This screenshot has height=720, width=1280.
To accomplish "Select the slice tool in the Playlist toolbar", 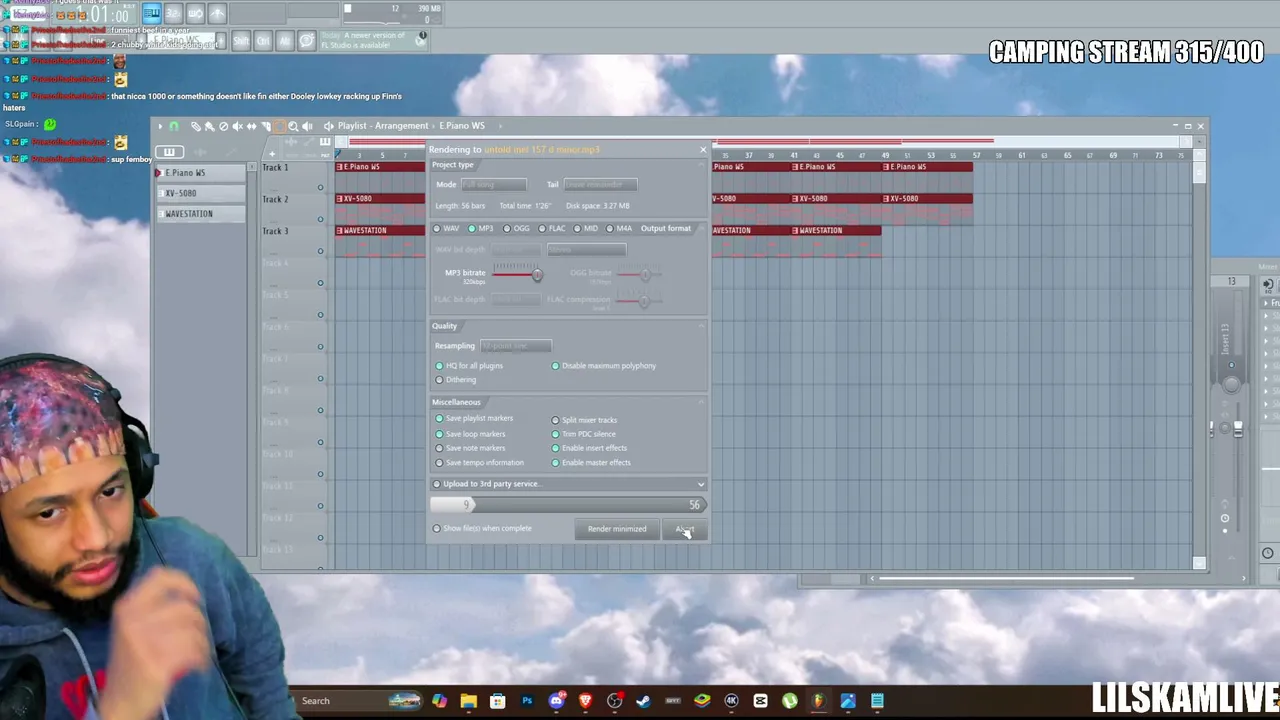I will [265, 126].
